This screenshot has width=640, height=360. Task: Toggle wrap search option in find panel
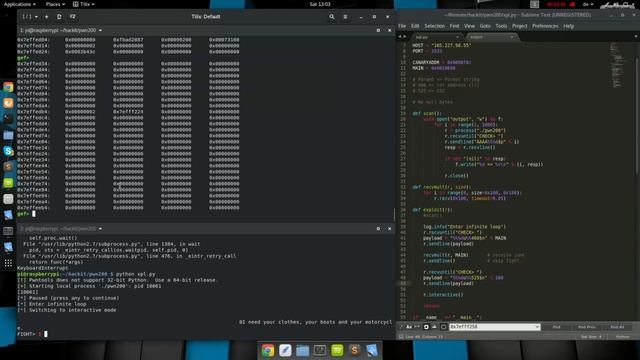426,327
